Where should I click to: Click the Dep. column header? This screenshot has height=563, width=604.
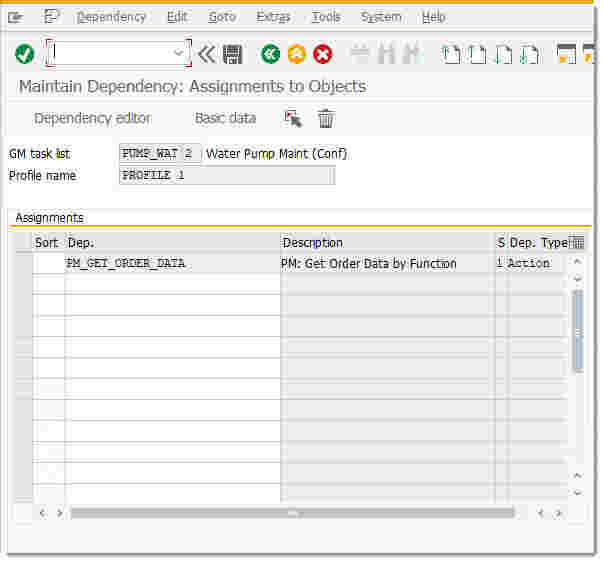point(172,243)
